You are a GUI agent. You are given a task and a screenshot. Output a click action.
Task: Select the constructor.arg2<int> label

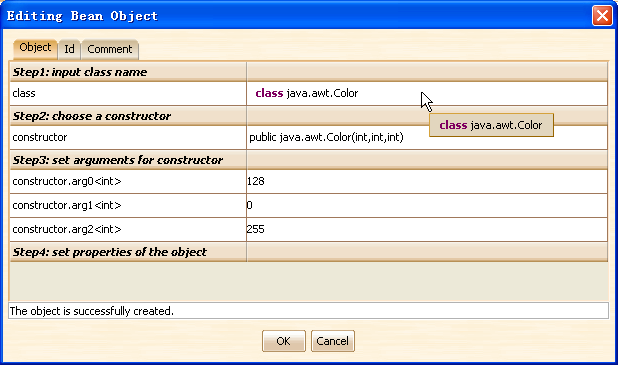128,229
